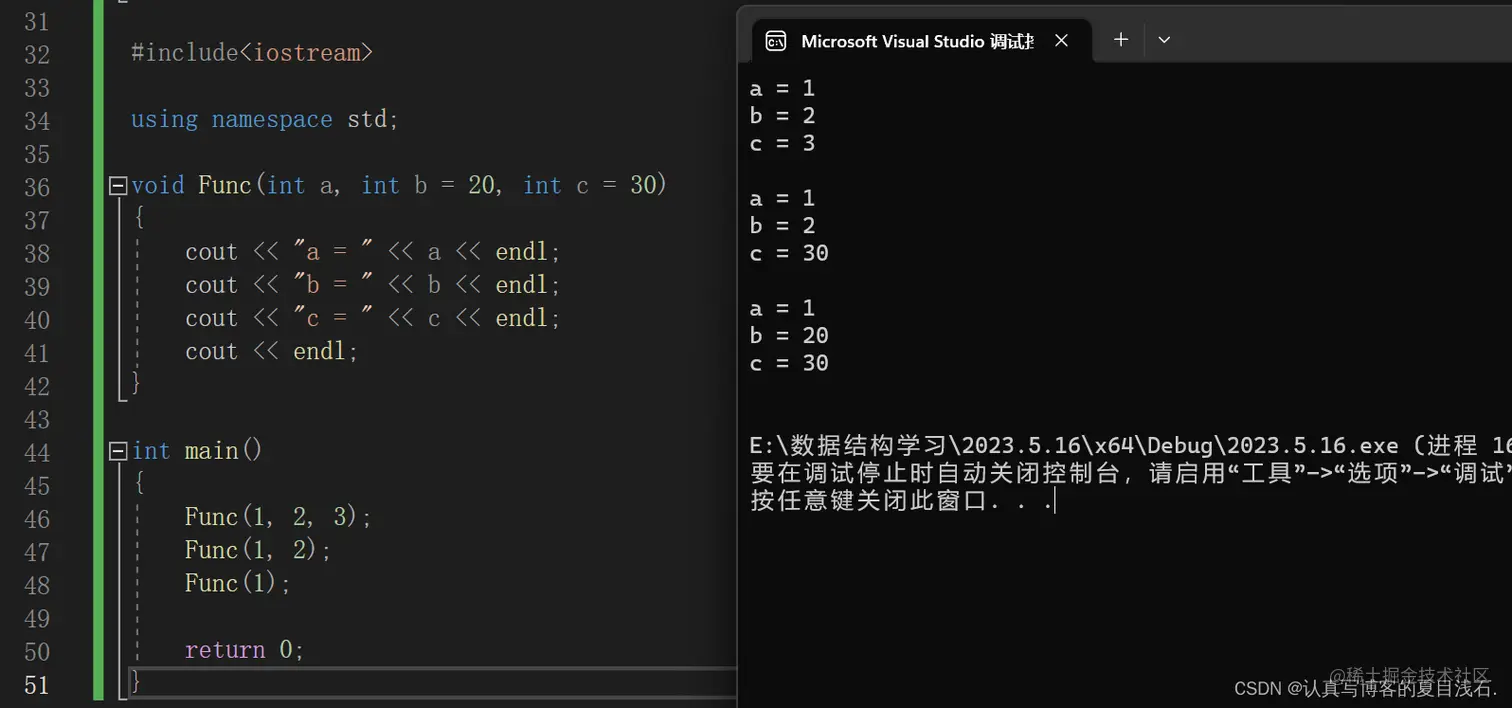Open the terminal tab dropdown chevron
This screenshot has width=1512, height=708.
click(1164, 40)
